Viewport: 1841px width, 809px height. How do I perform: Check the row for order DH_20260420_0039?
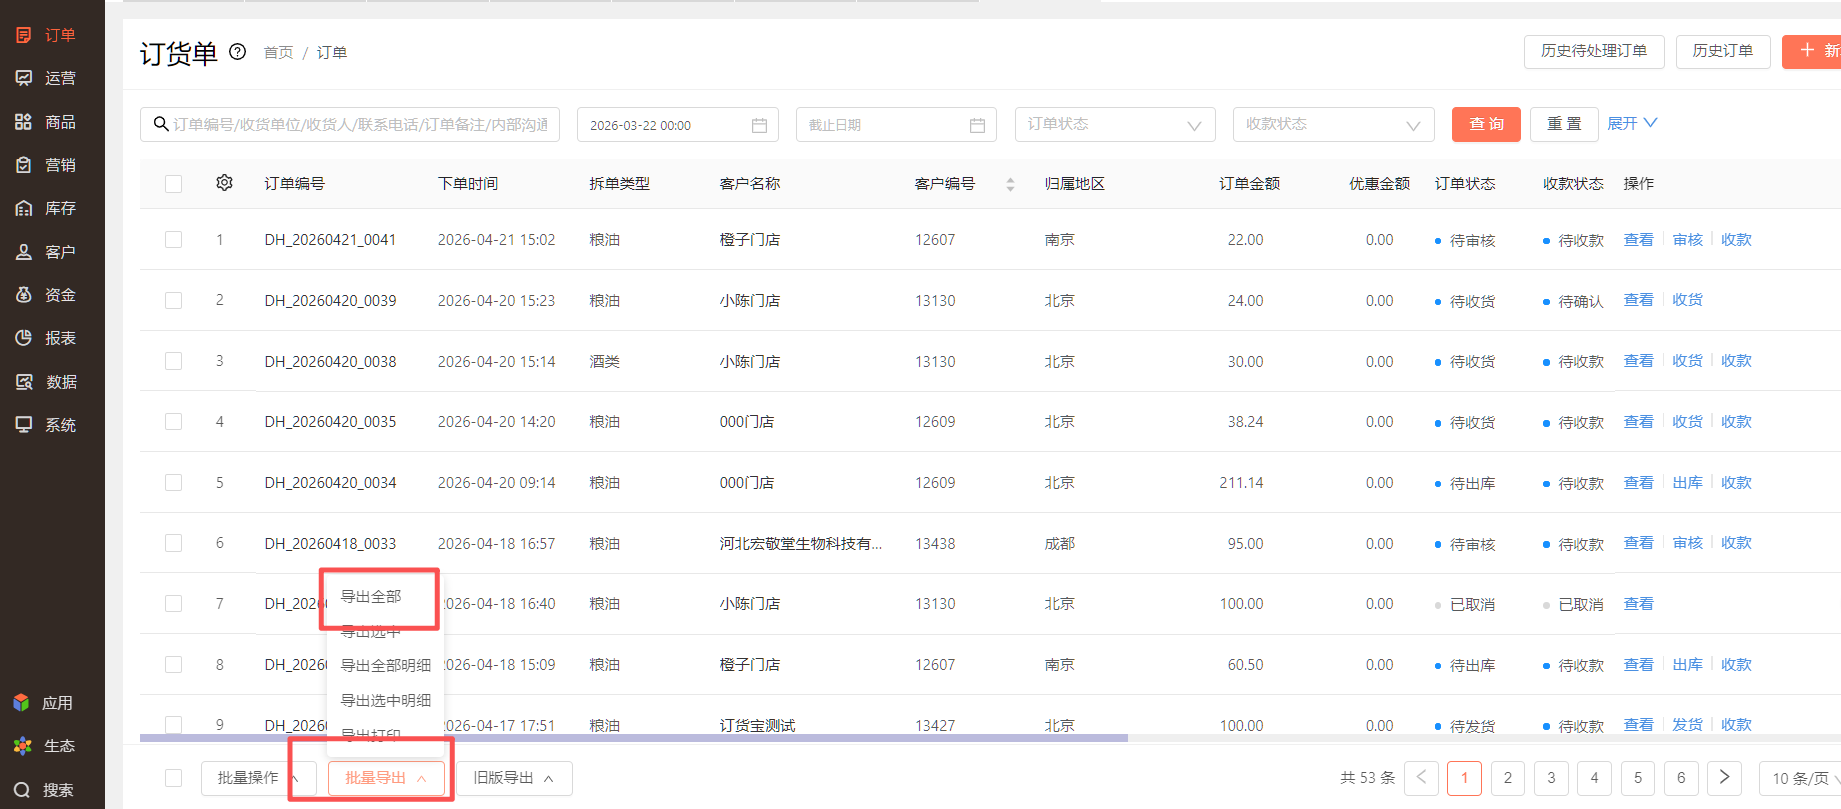point(174,301)
